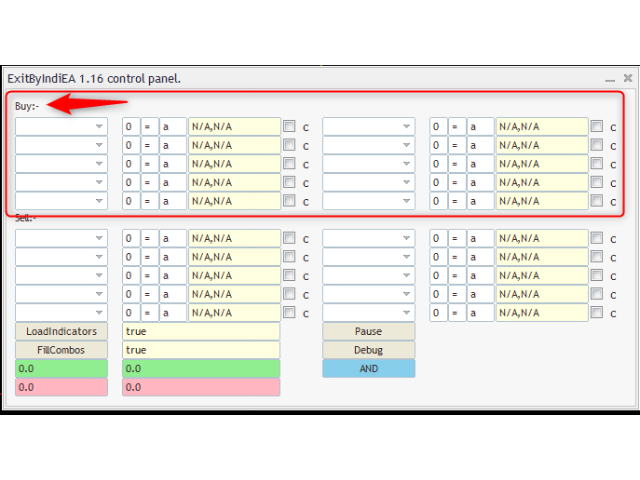The width and height of the screenshot is (640, 480).
Task: Toggle the blue AND logic button
Action: coord(368,368)
